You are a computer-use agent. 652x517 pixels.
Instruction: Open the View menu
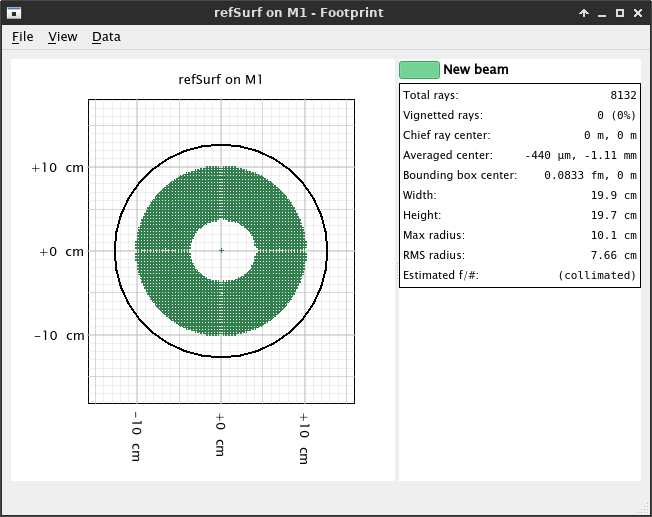tap(62, 37)
